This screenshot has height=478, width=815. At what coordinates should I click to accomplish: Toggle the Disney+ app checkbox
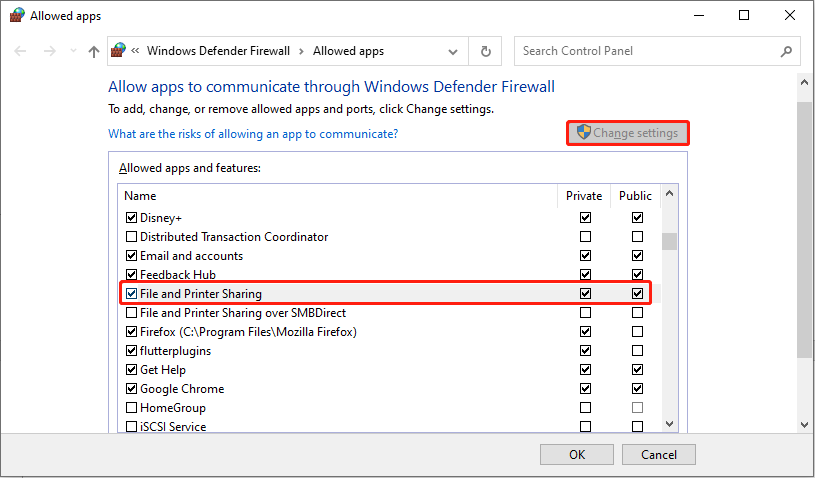click(131, 218)
